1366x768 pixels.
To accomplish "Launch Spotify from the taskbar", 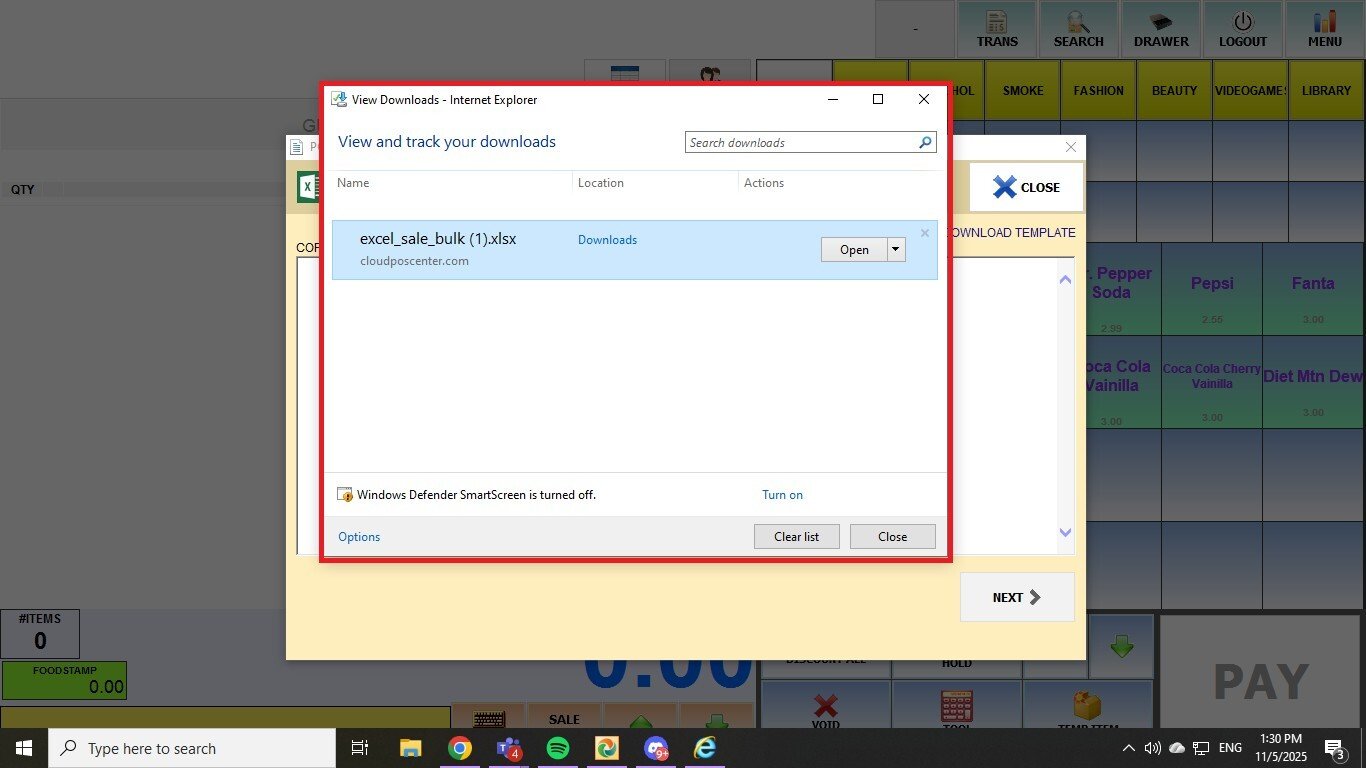I will pos(558,748).
